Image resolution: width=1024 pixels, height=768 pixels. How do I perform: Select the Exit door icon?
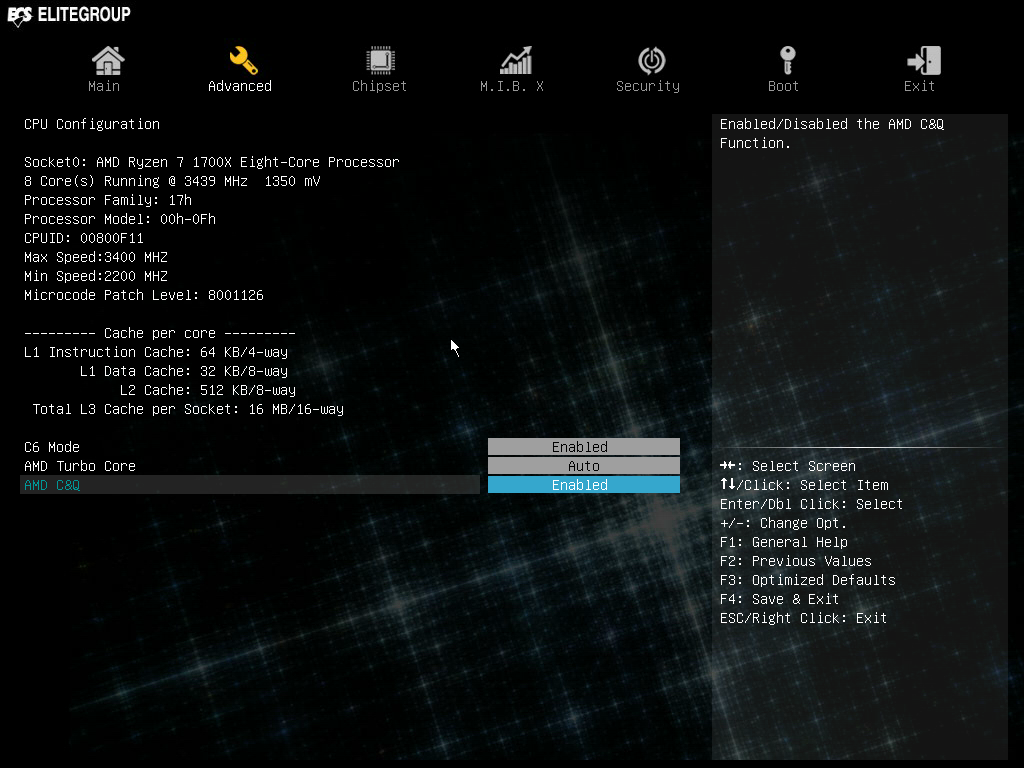click(924, 60)
